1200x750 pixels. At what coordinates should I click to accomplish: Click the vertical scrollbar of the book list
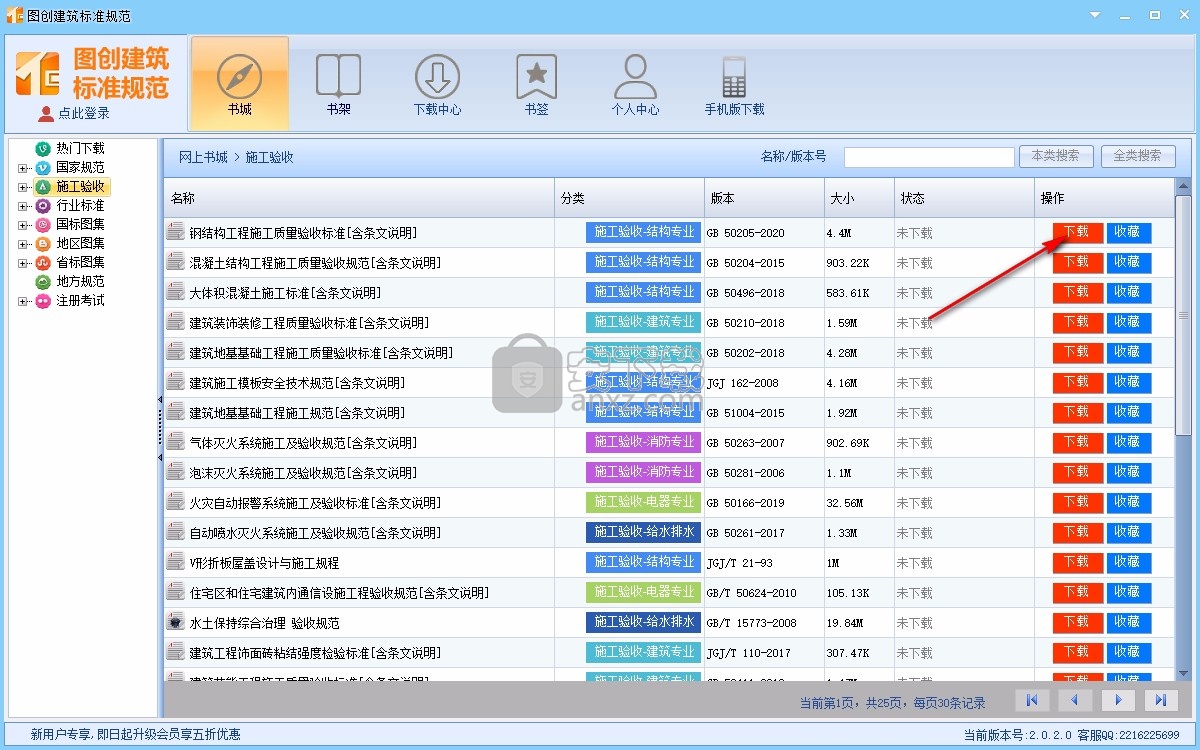(x=1183, y=313)
